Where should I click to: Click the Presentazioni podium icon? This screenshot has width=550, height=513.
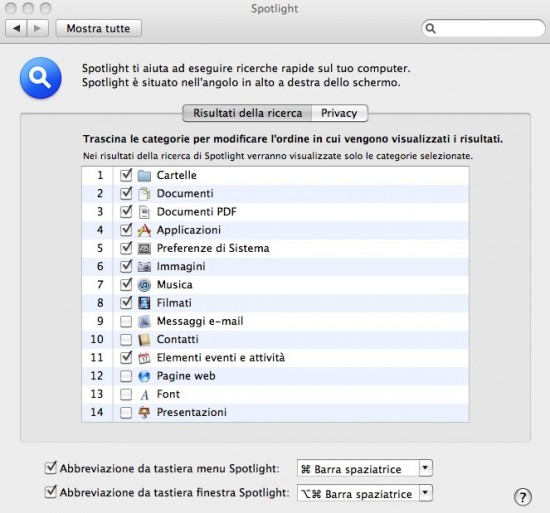coord(144,413)
